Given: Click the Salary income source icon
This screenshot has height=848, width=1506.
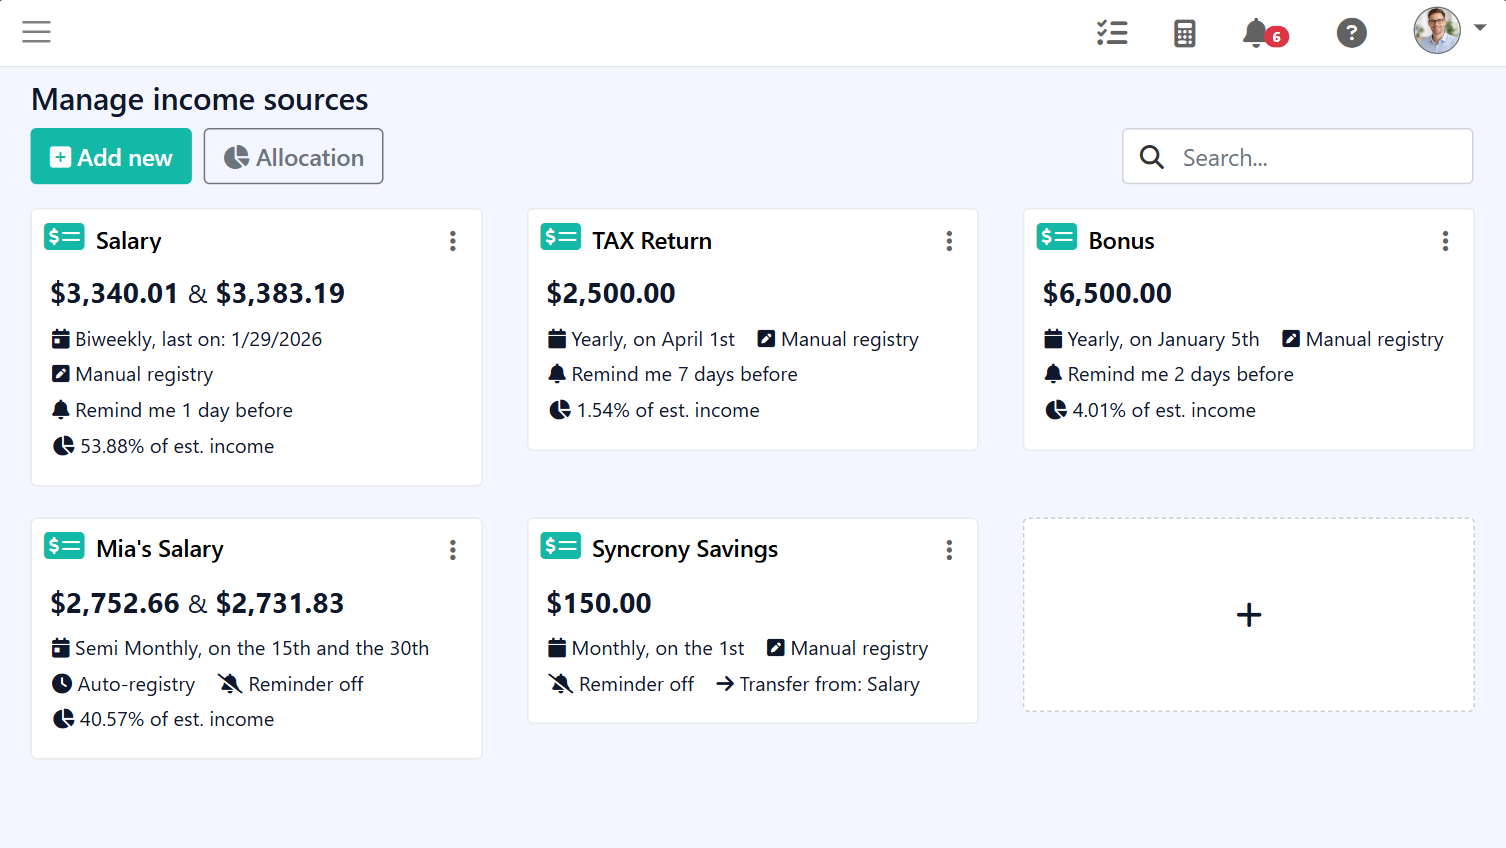Looking at the screenshot, I should pos(64,237).
